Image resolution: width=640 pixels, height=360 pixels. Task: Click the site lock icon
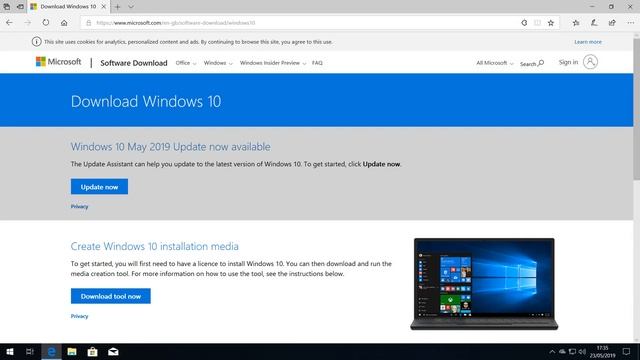pos(89,23)
